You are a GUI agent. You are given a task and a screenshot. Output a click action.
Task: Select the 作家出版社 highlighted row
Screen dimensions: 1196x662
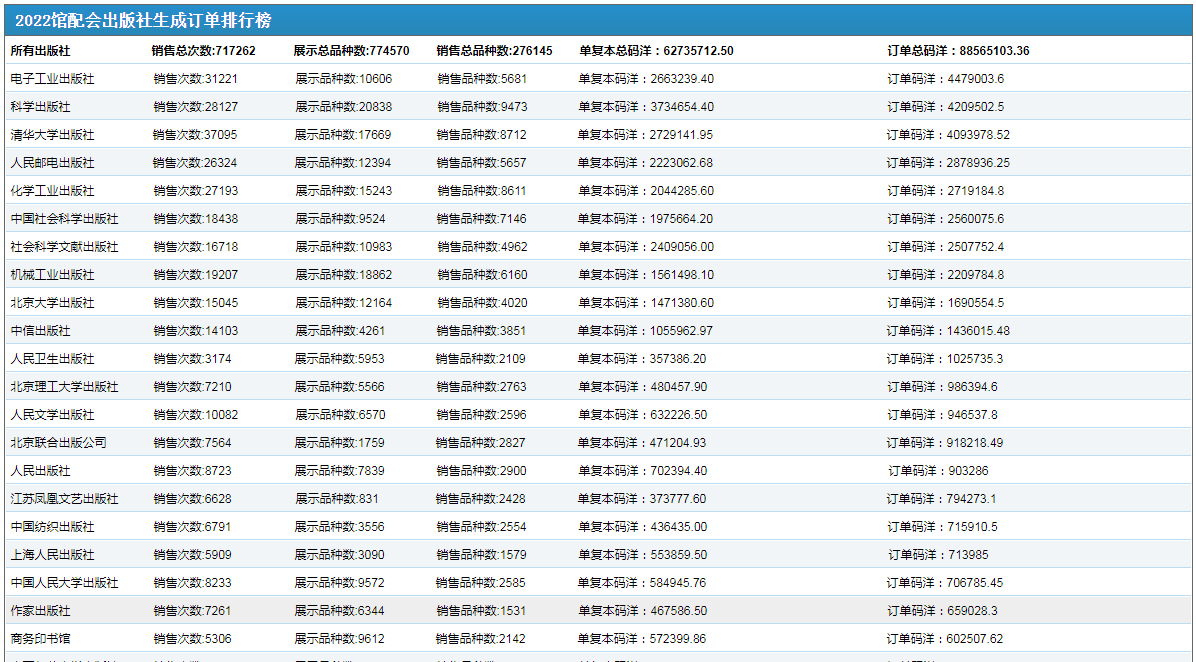40,611
